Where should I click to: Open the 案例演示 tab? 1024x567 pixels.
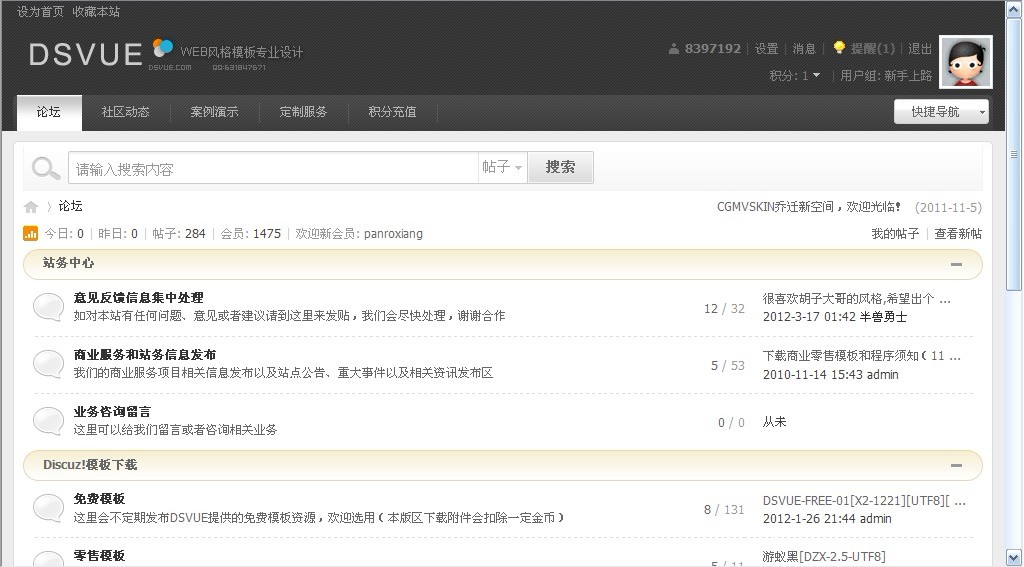pyautogui.click(x=214, y=112)
